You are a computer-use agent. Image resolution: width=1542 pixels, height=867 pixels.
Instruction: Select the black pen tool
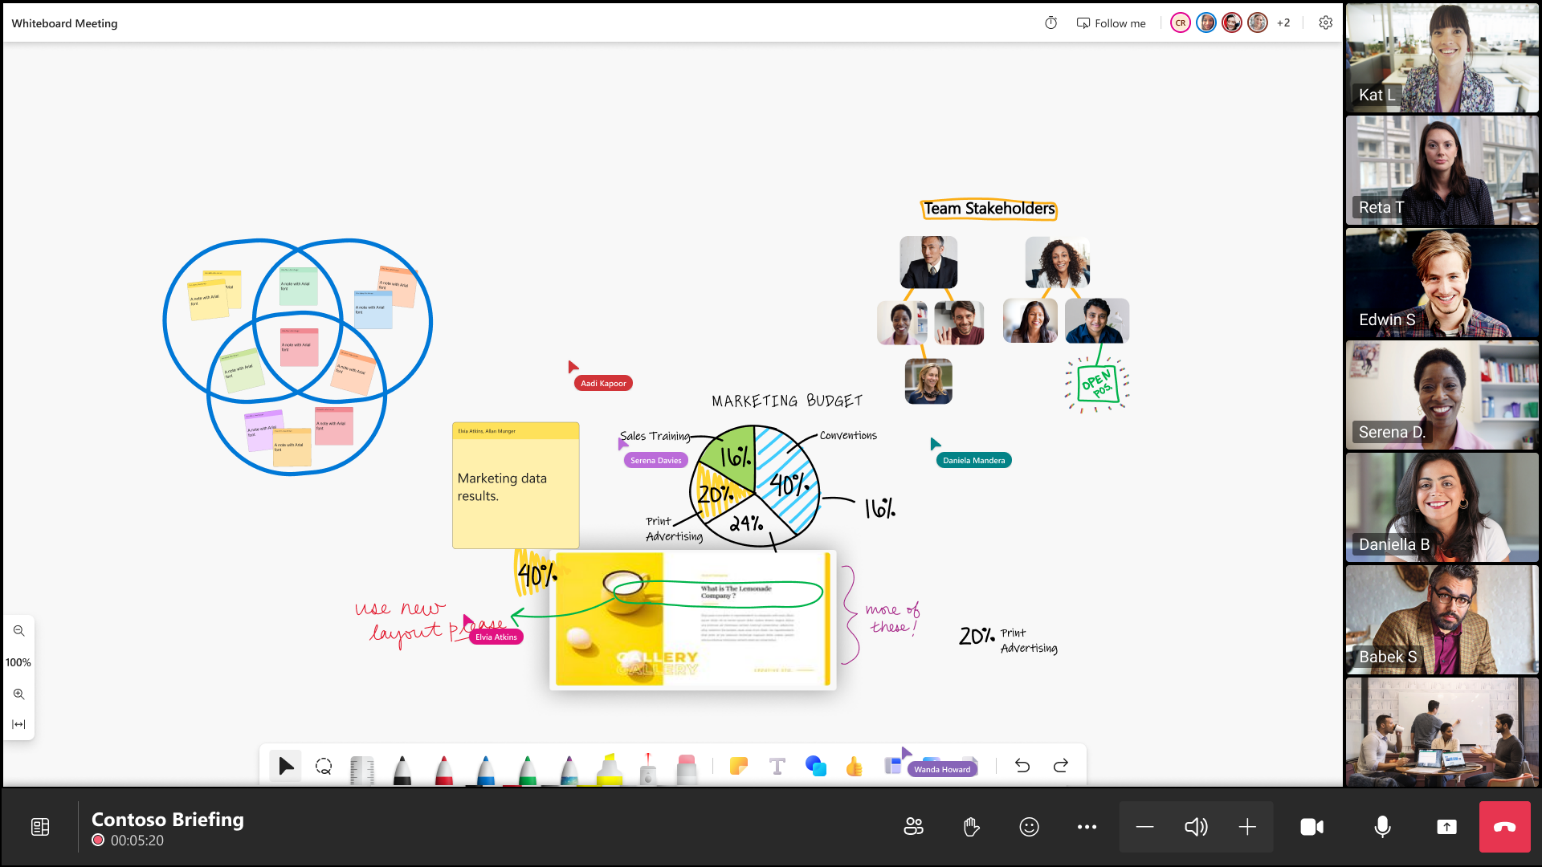[x=401, y=768]
